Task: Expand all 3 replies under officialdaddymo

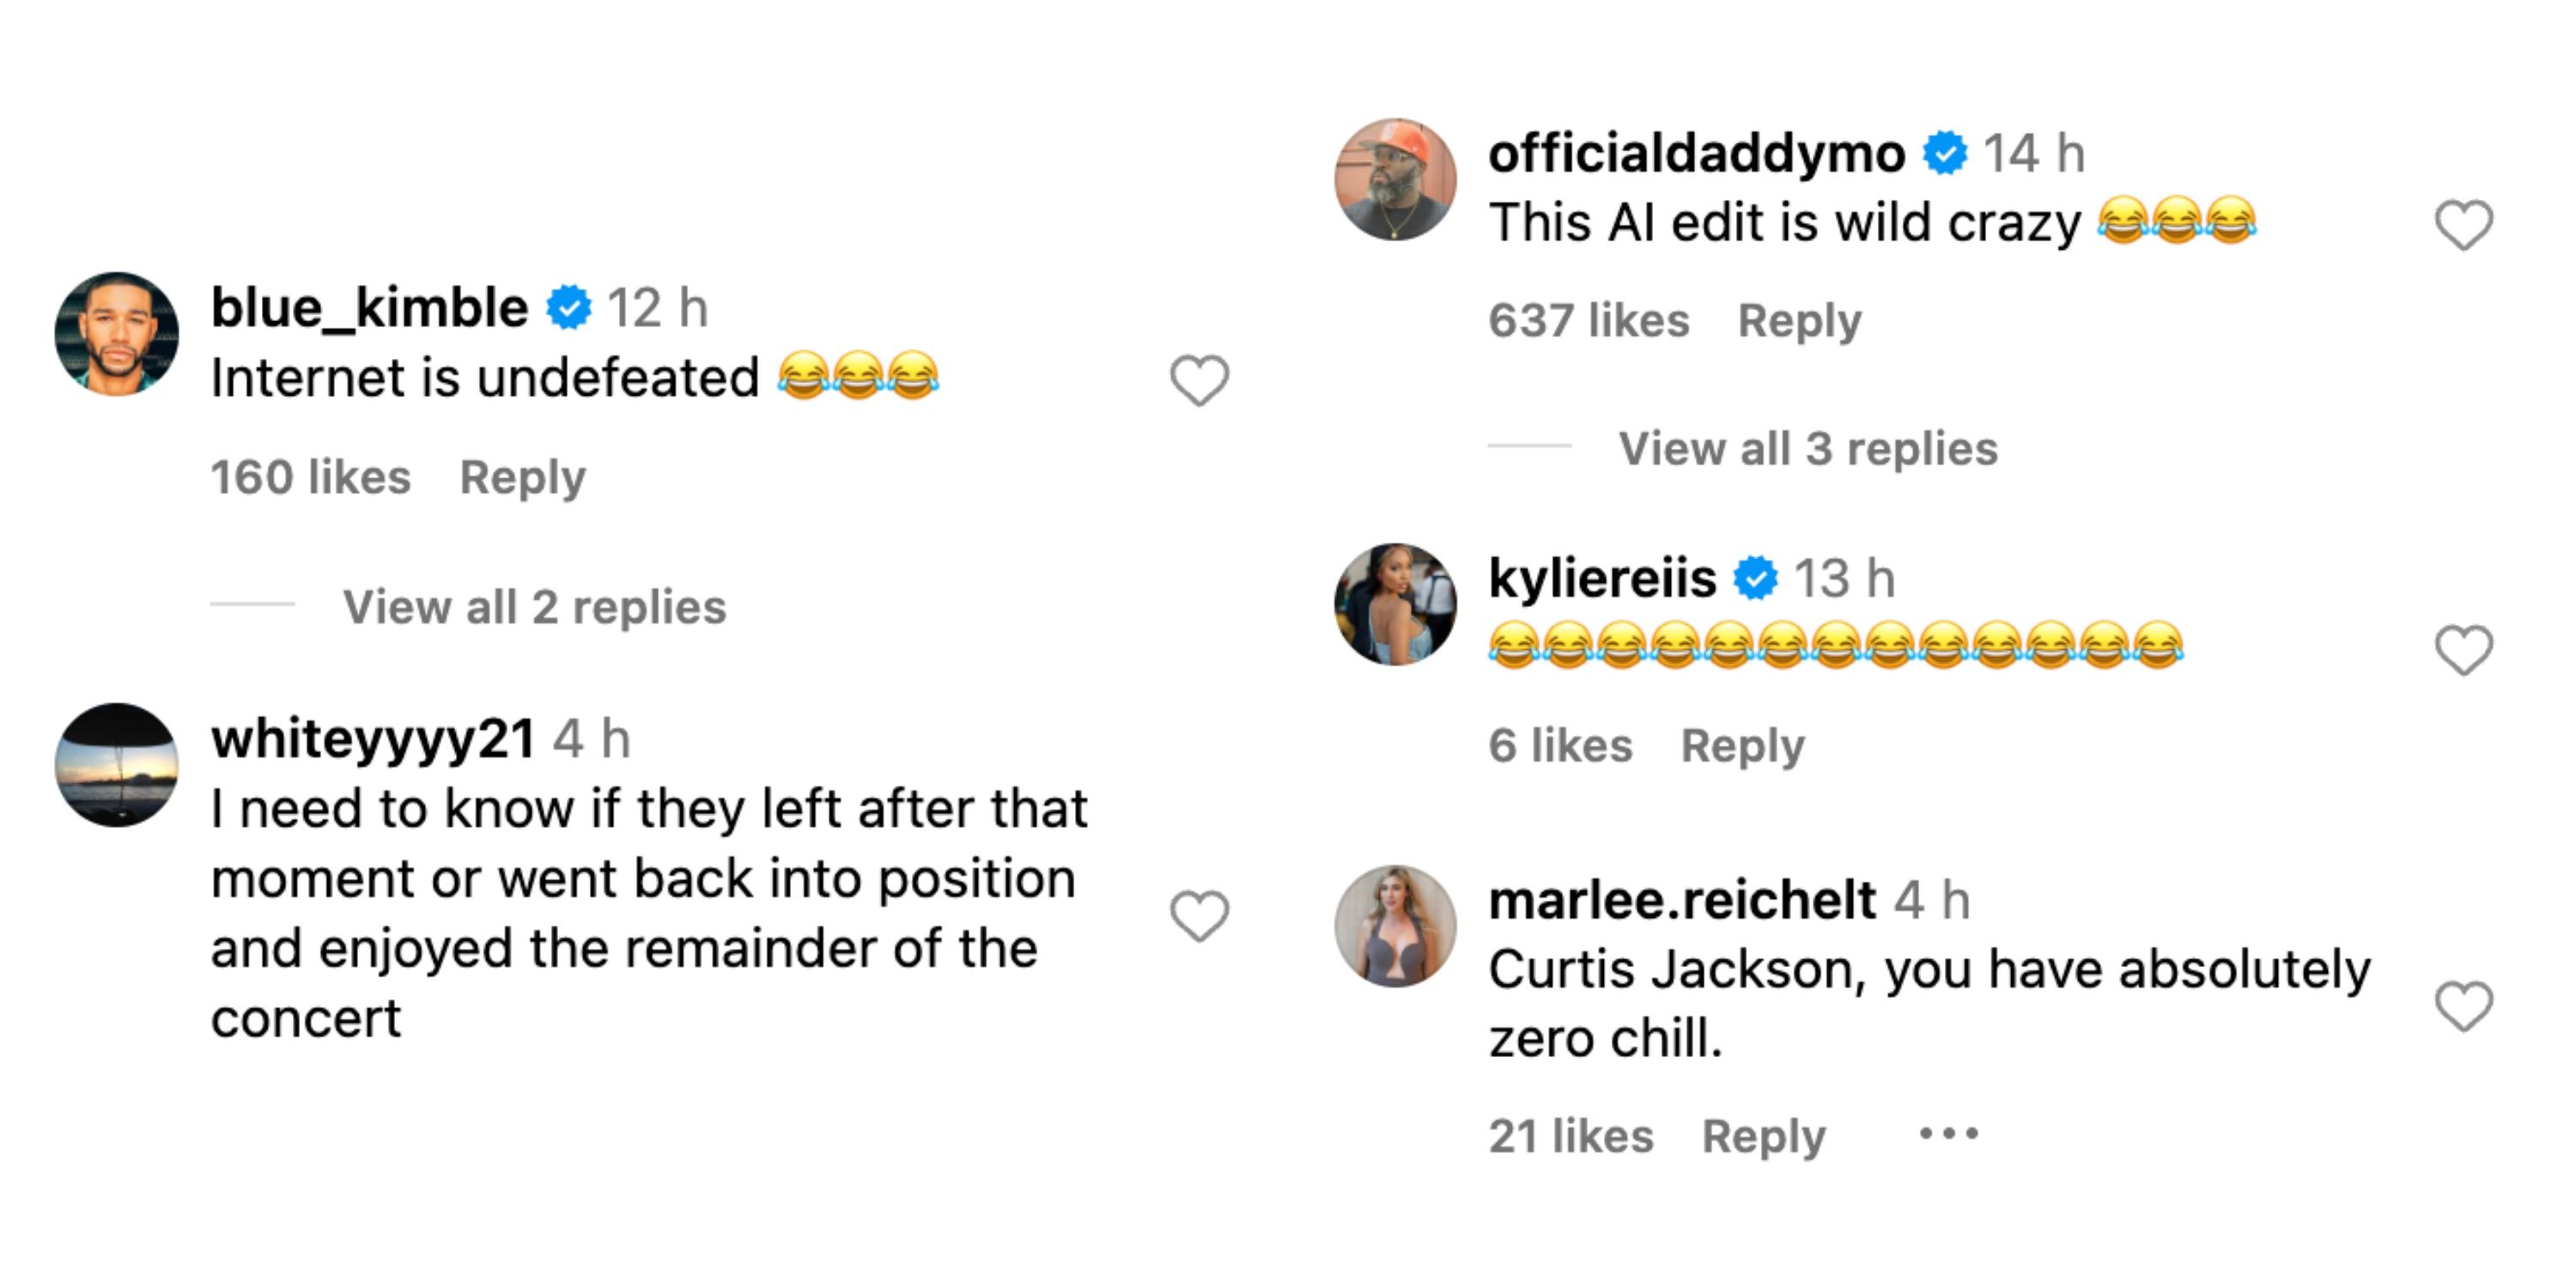Action: point(1807,449)
